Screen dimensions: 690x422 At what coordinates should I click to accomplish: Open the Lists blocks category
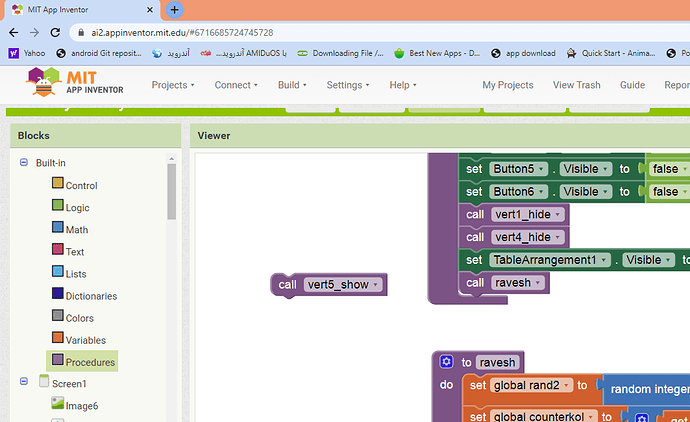tap(75, 273)
